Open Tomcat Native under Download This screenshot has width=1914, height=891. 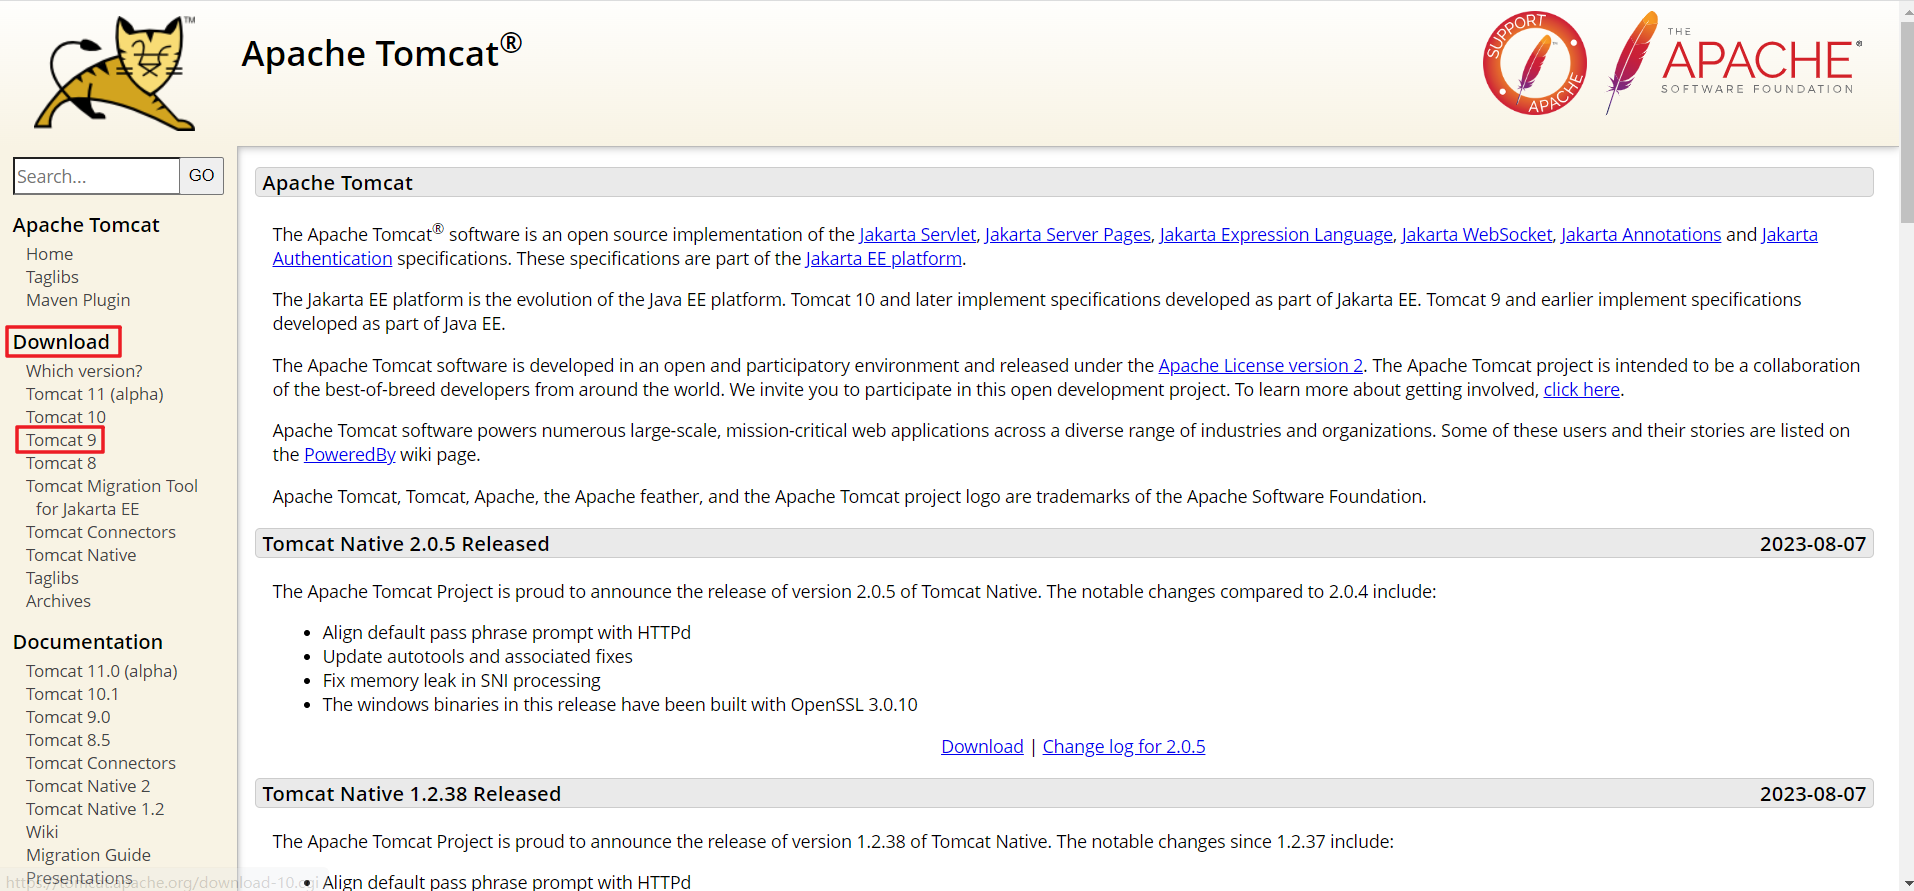click(81, 555)
